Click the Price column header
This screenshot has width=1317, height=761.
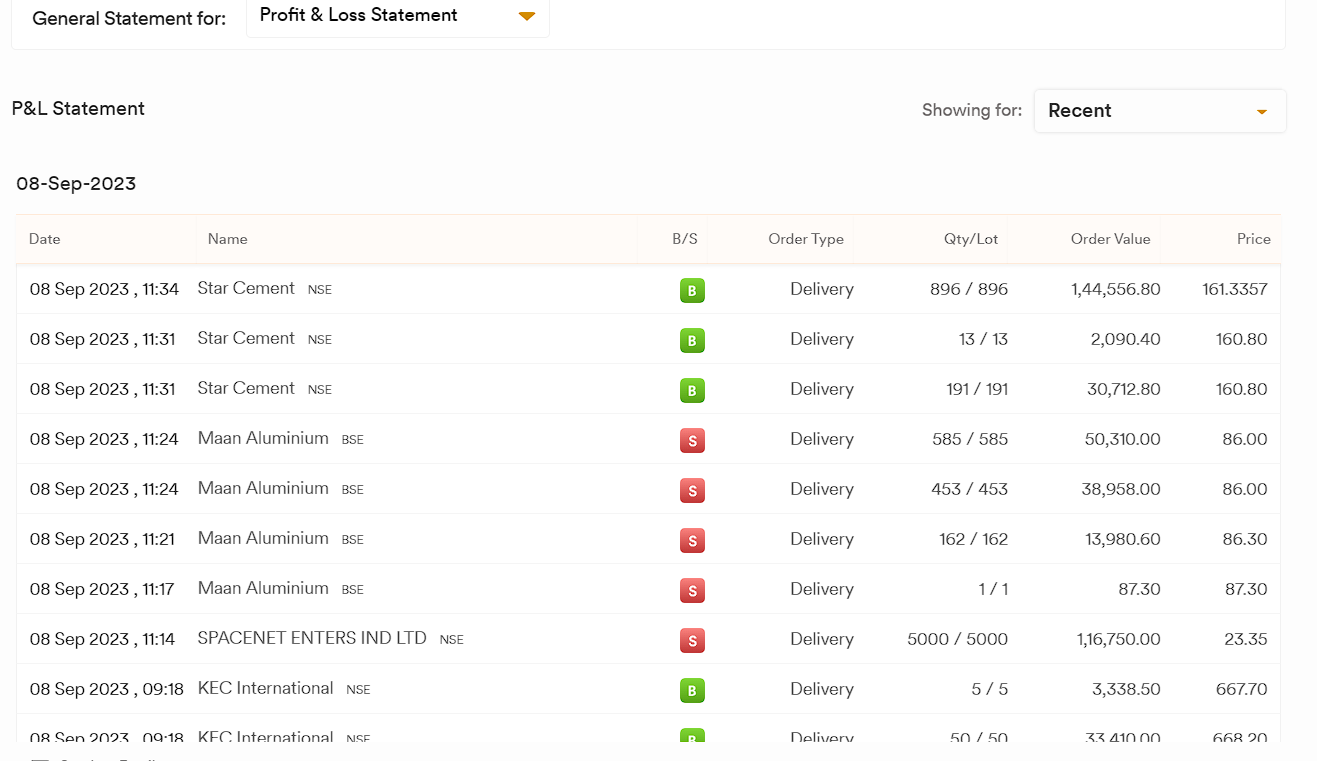click(1253, 239)
